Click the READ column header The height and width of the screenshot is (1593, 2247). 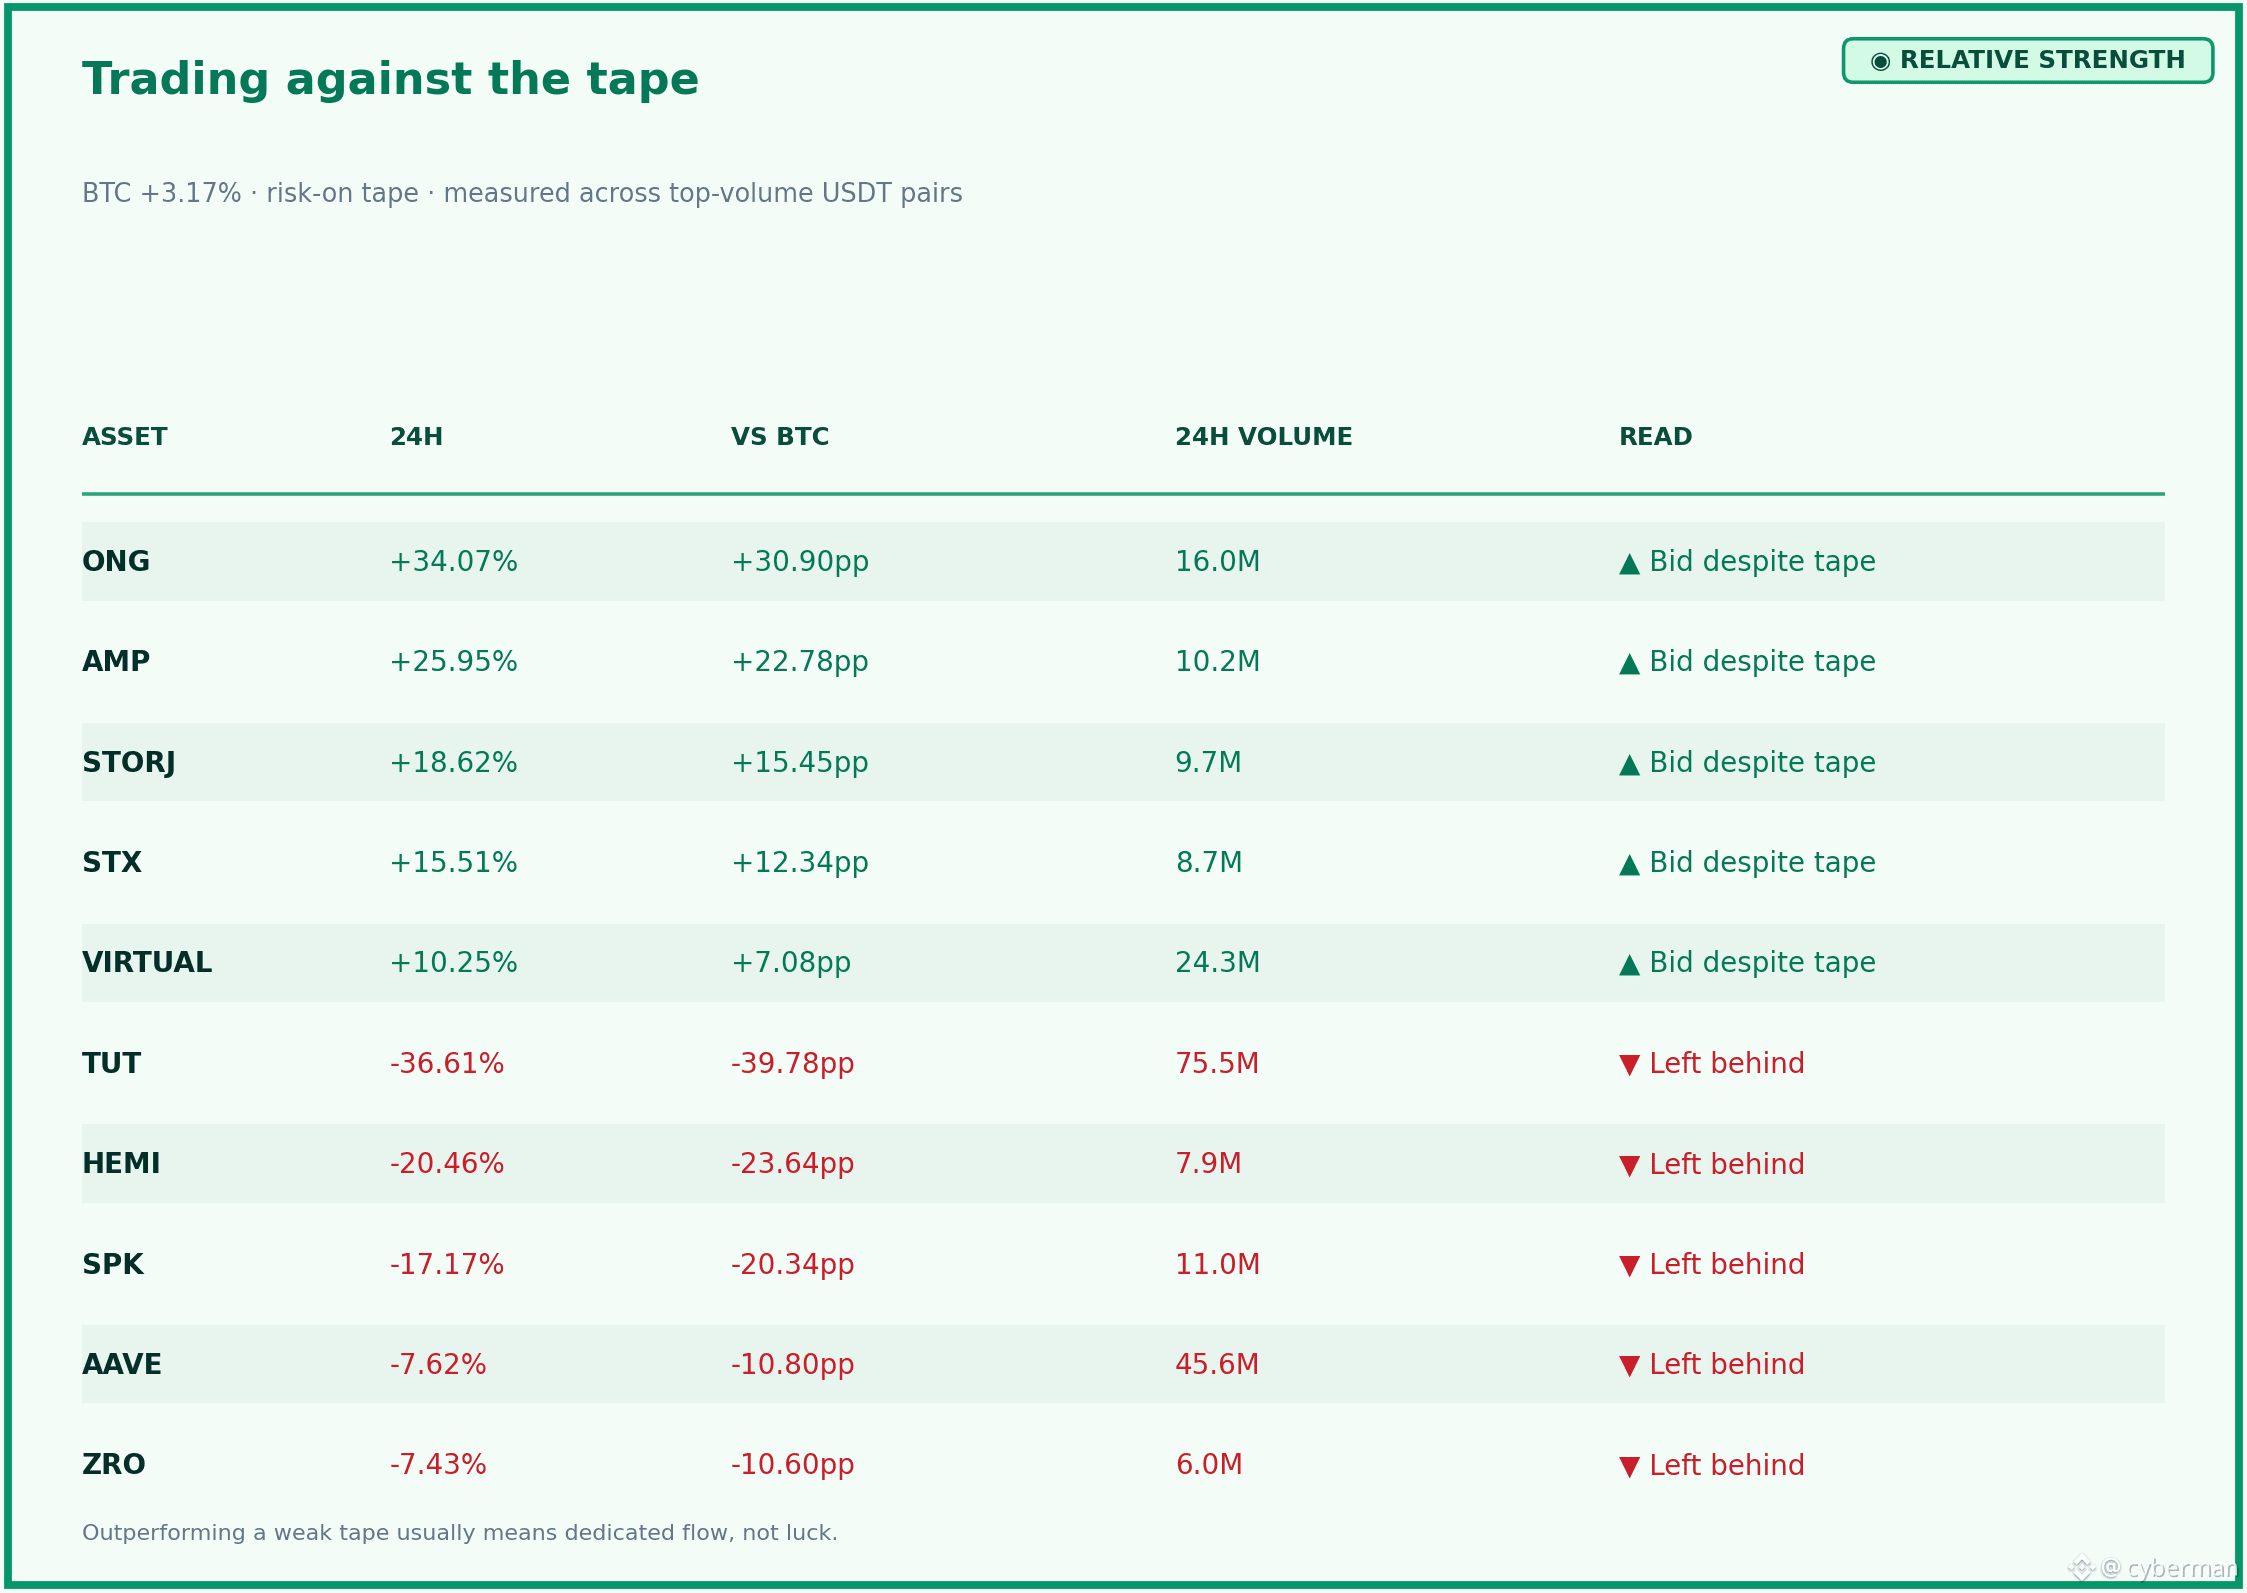[1656, 437]
